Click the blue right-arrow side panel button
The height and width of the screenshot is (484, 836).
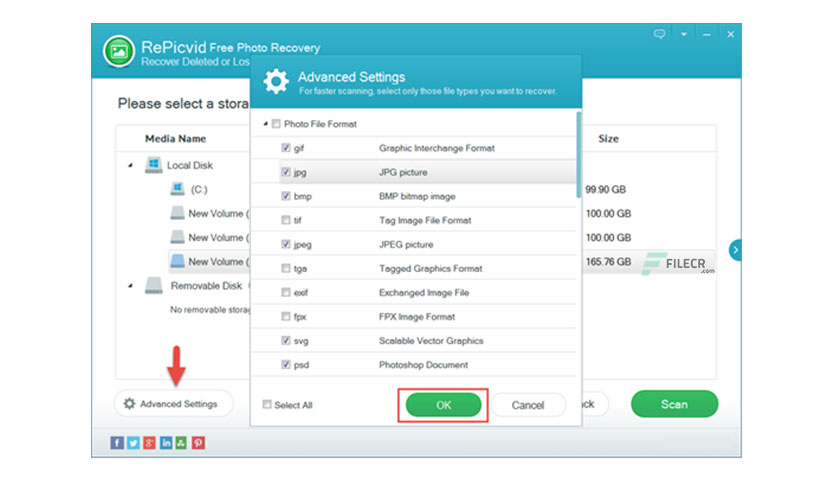pyautogui.click(x=735, y=249)
